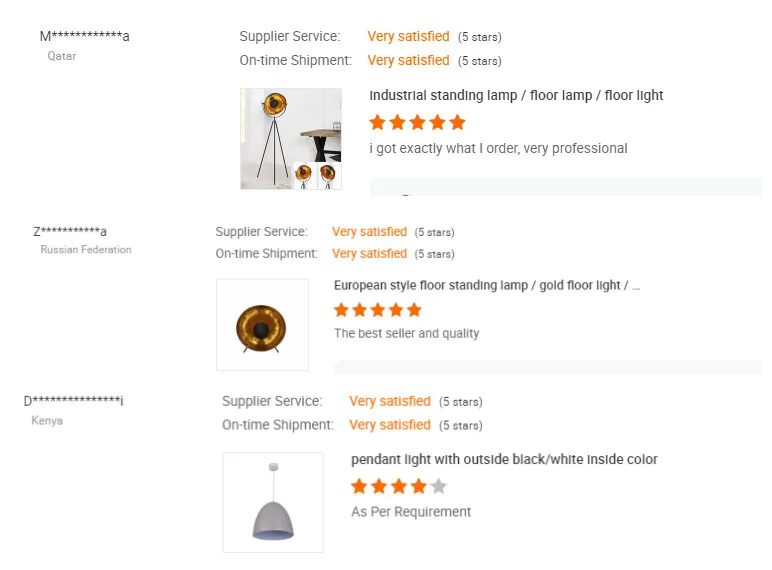Click the fifth star of the European lamp rating

[x=414, y=310]
